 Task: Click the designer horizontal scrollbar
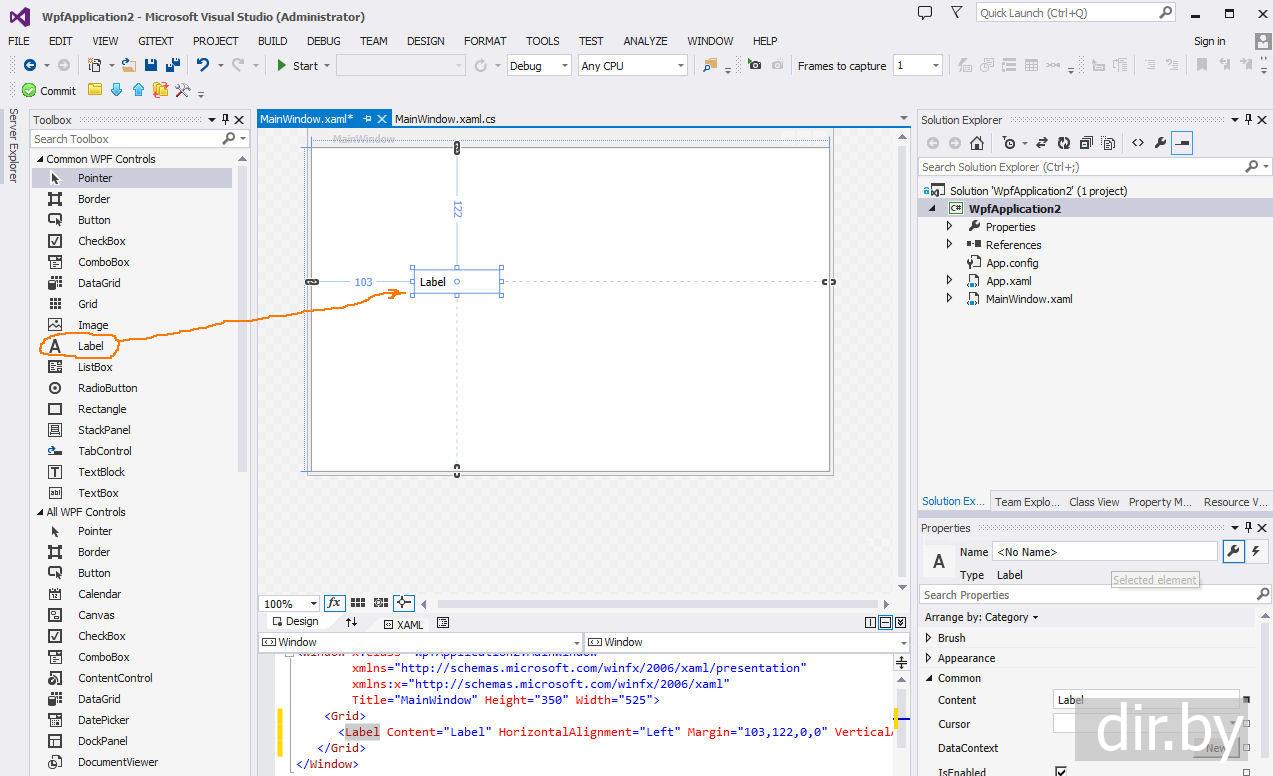pos(655,604)
